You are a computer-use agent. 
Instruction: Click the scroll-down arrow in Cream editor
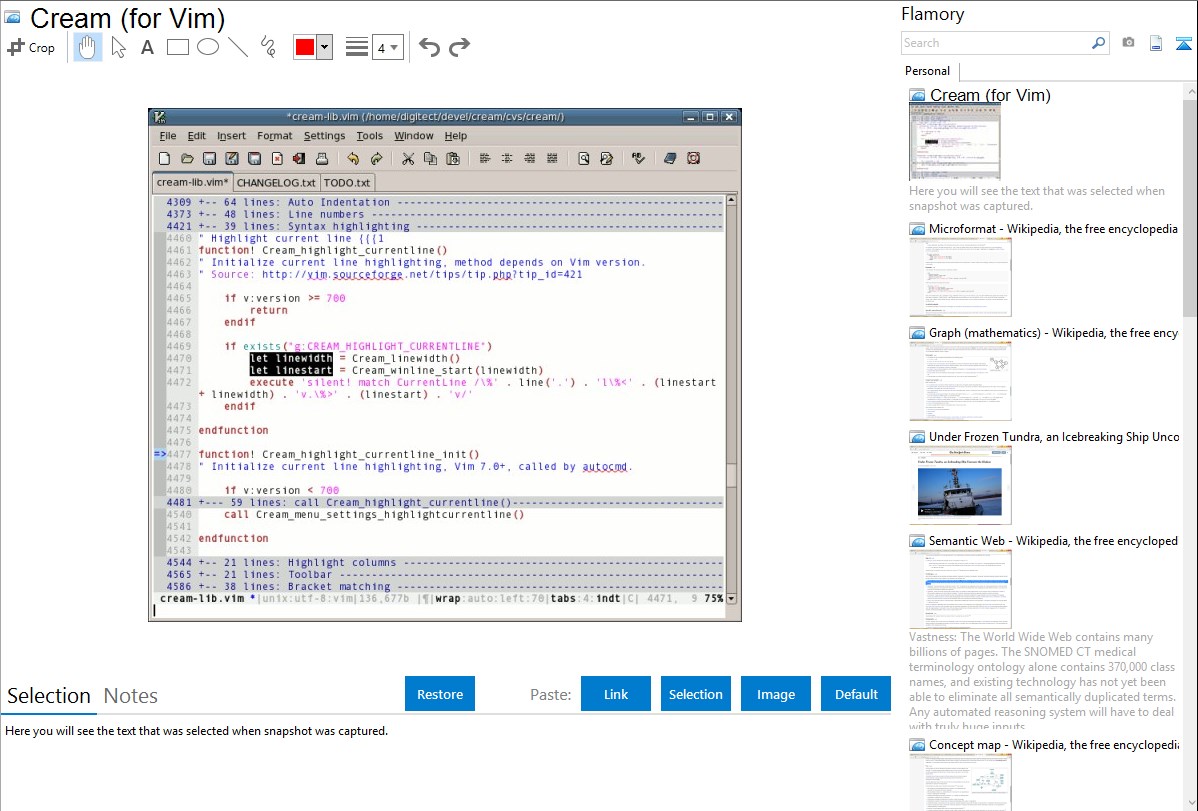coord(732,599)
